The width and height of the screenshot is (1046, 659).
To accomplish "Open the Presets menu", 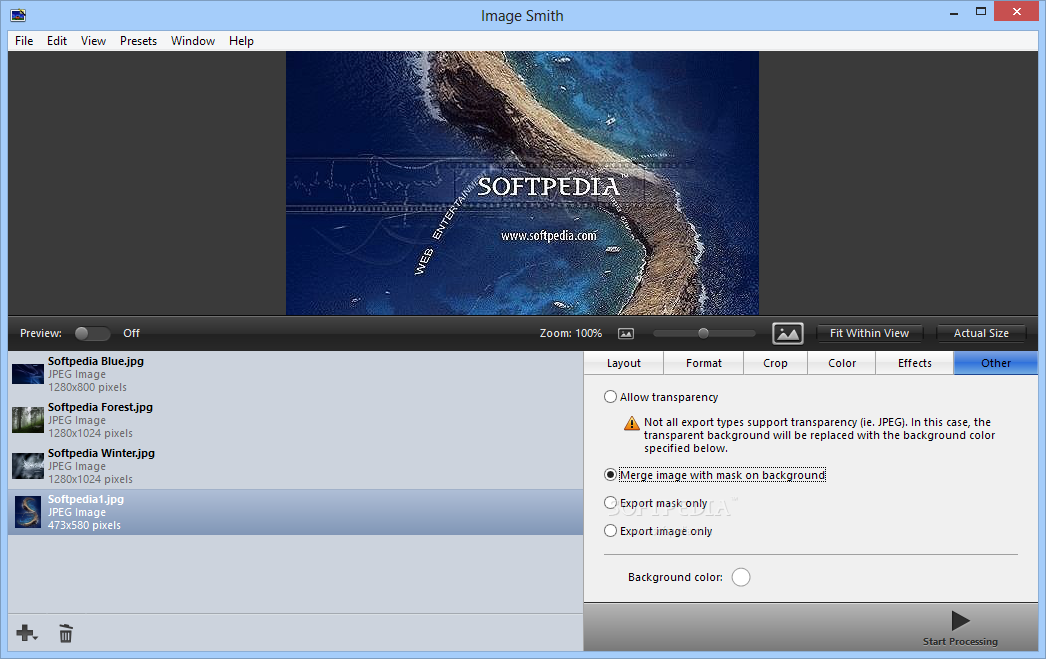I will point(138,41).
